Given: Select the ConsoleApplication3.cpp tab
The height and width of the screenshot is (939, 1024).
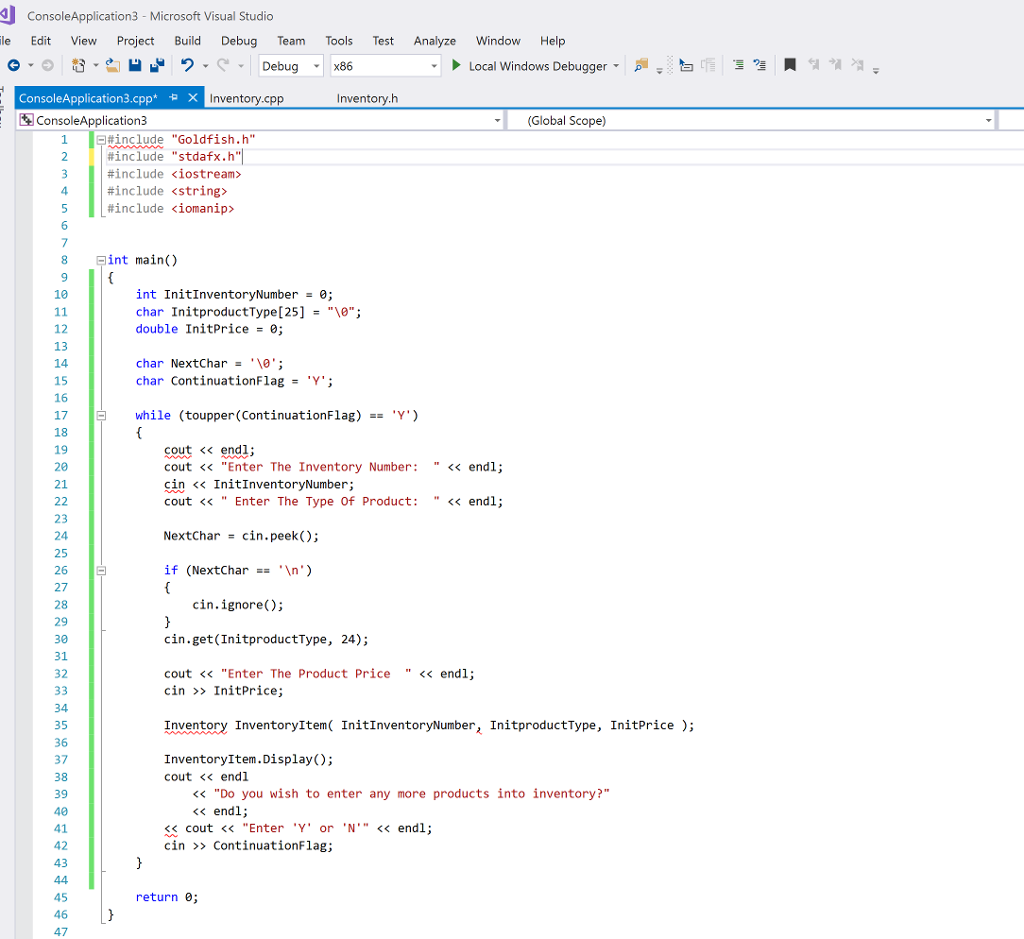Looking at the screenshot, I should [x=88, y=99].
